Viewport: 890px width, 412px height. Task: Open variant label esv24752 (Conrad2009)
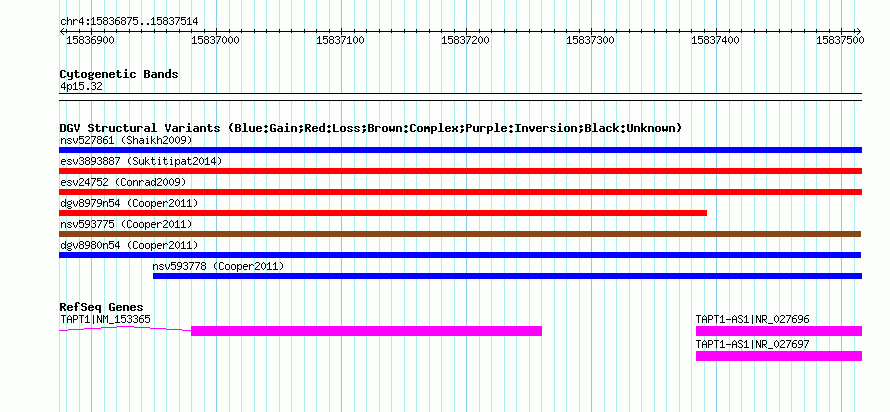pyautogui.click(x=123, y=182)
